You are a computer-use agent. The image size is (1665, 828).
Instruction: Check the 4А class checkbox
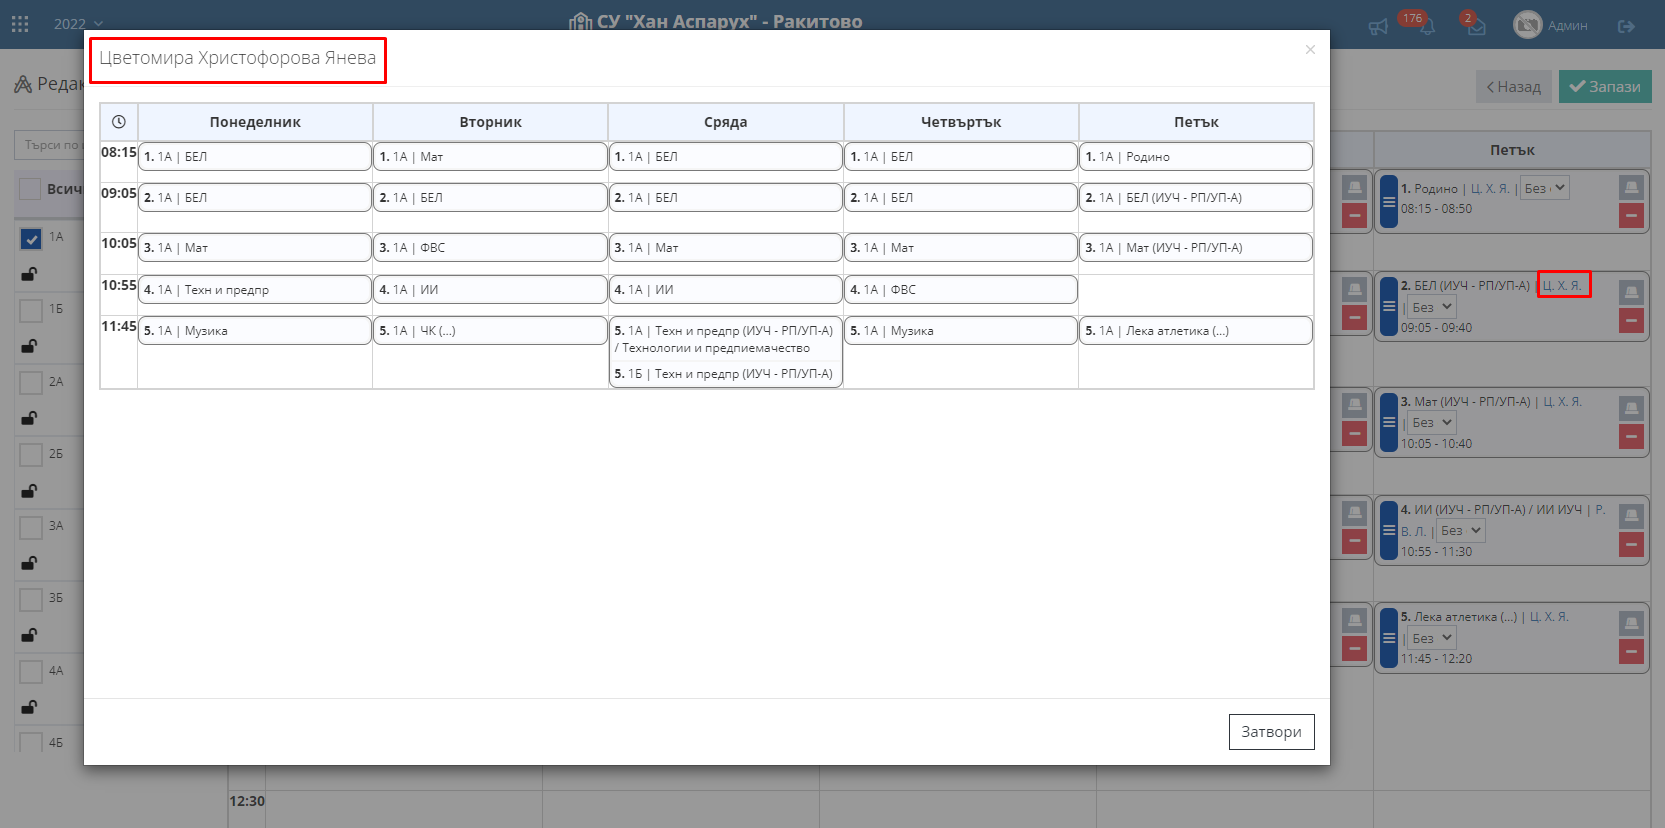(31, 671)
